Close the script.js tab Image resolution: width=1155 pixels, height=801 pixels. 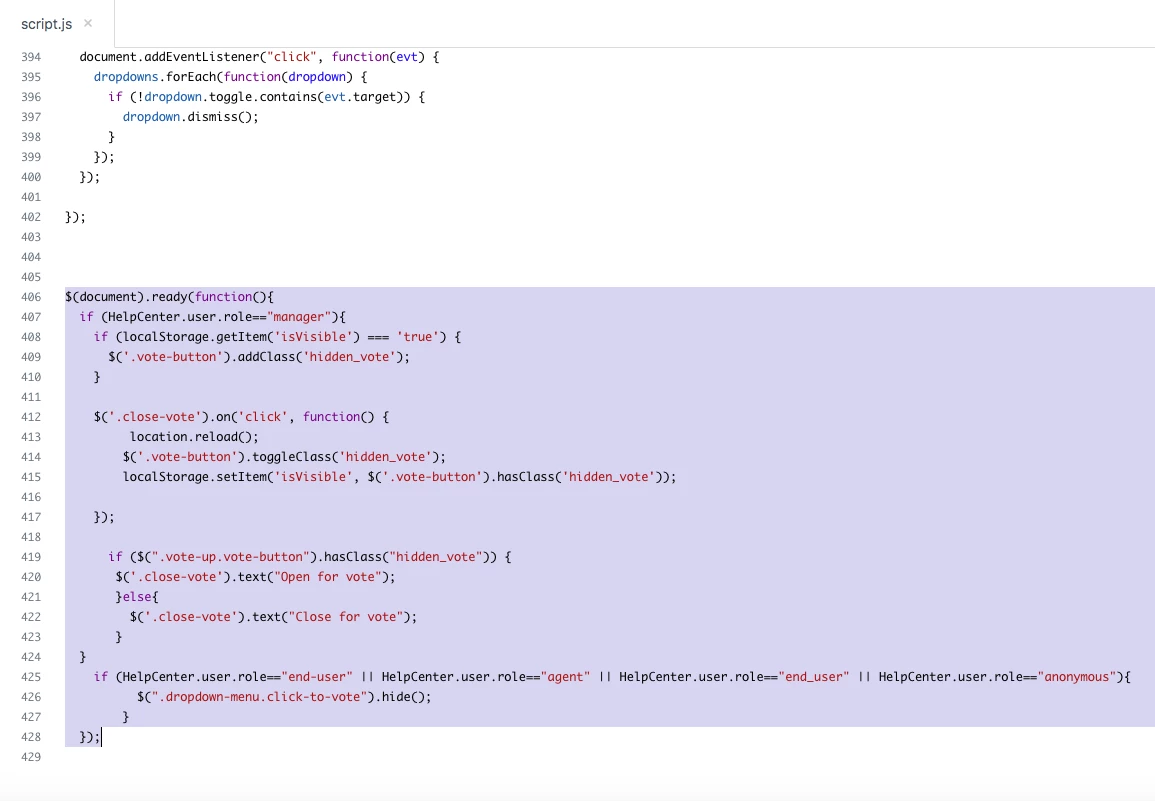pos(88,24)
